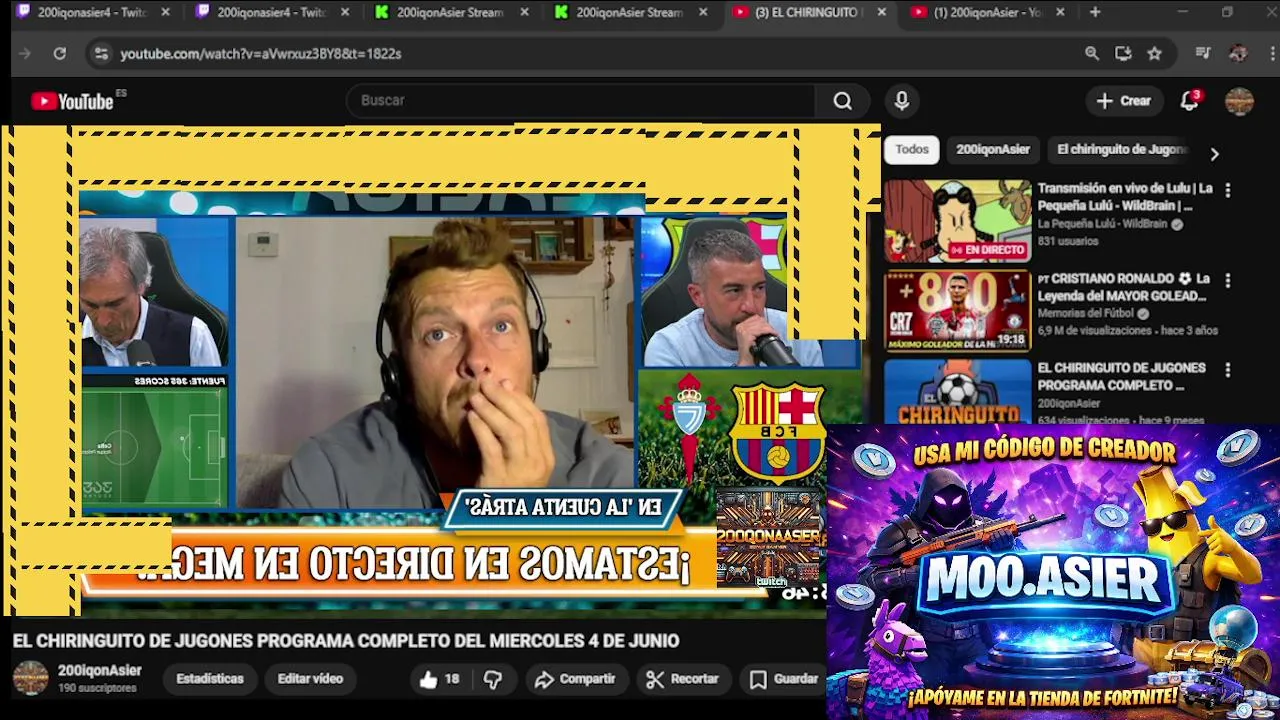Close the first 200iqonAsier Stream Kick tab
Viewport: 1280px width, 720px height.
524,12
